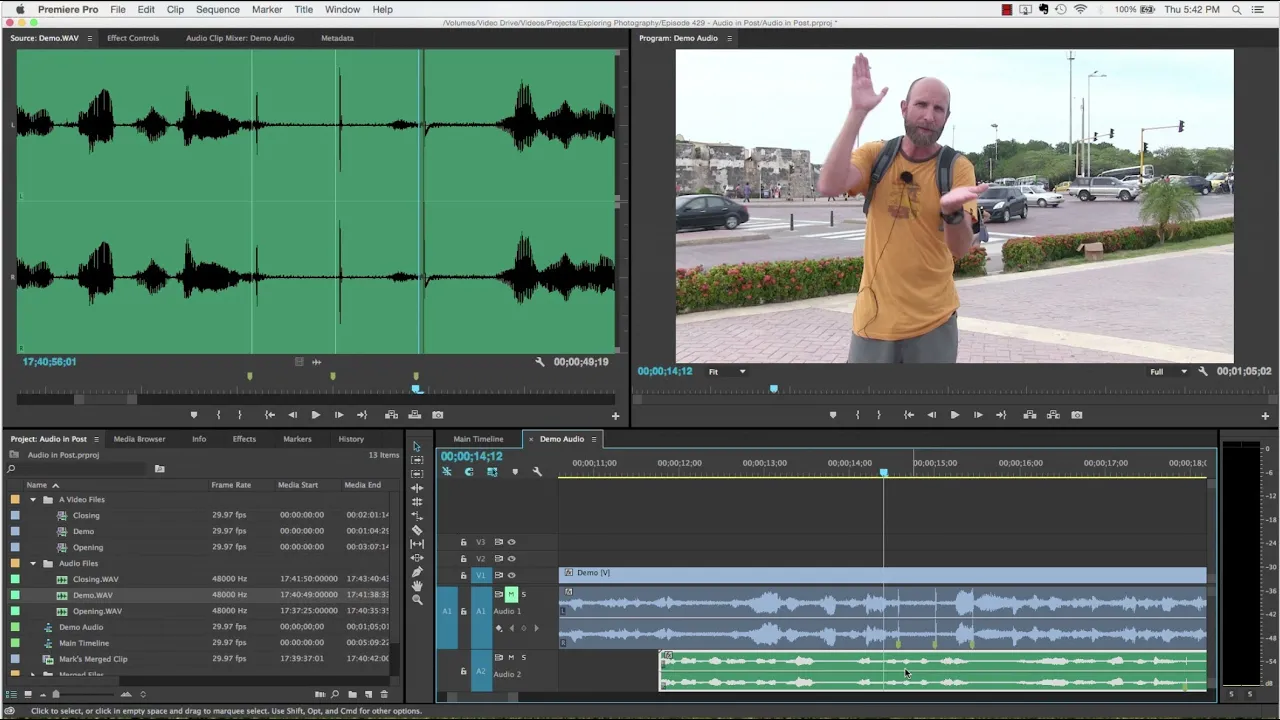Open Program Demo Audio panel menu
1280x720 pixels.
(729, 38)
